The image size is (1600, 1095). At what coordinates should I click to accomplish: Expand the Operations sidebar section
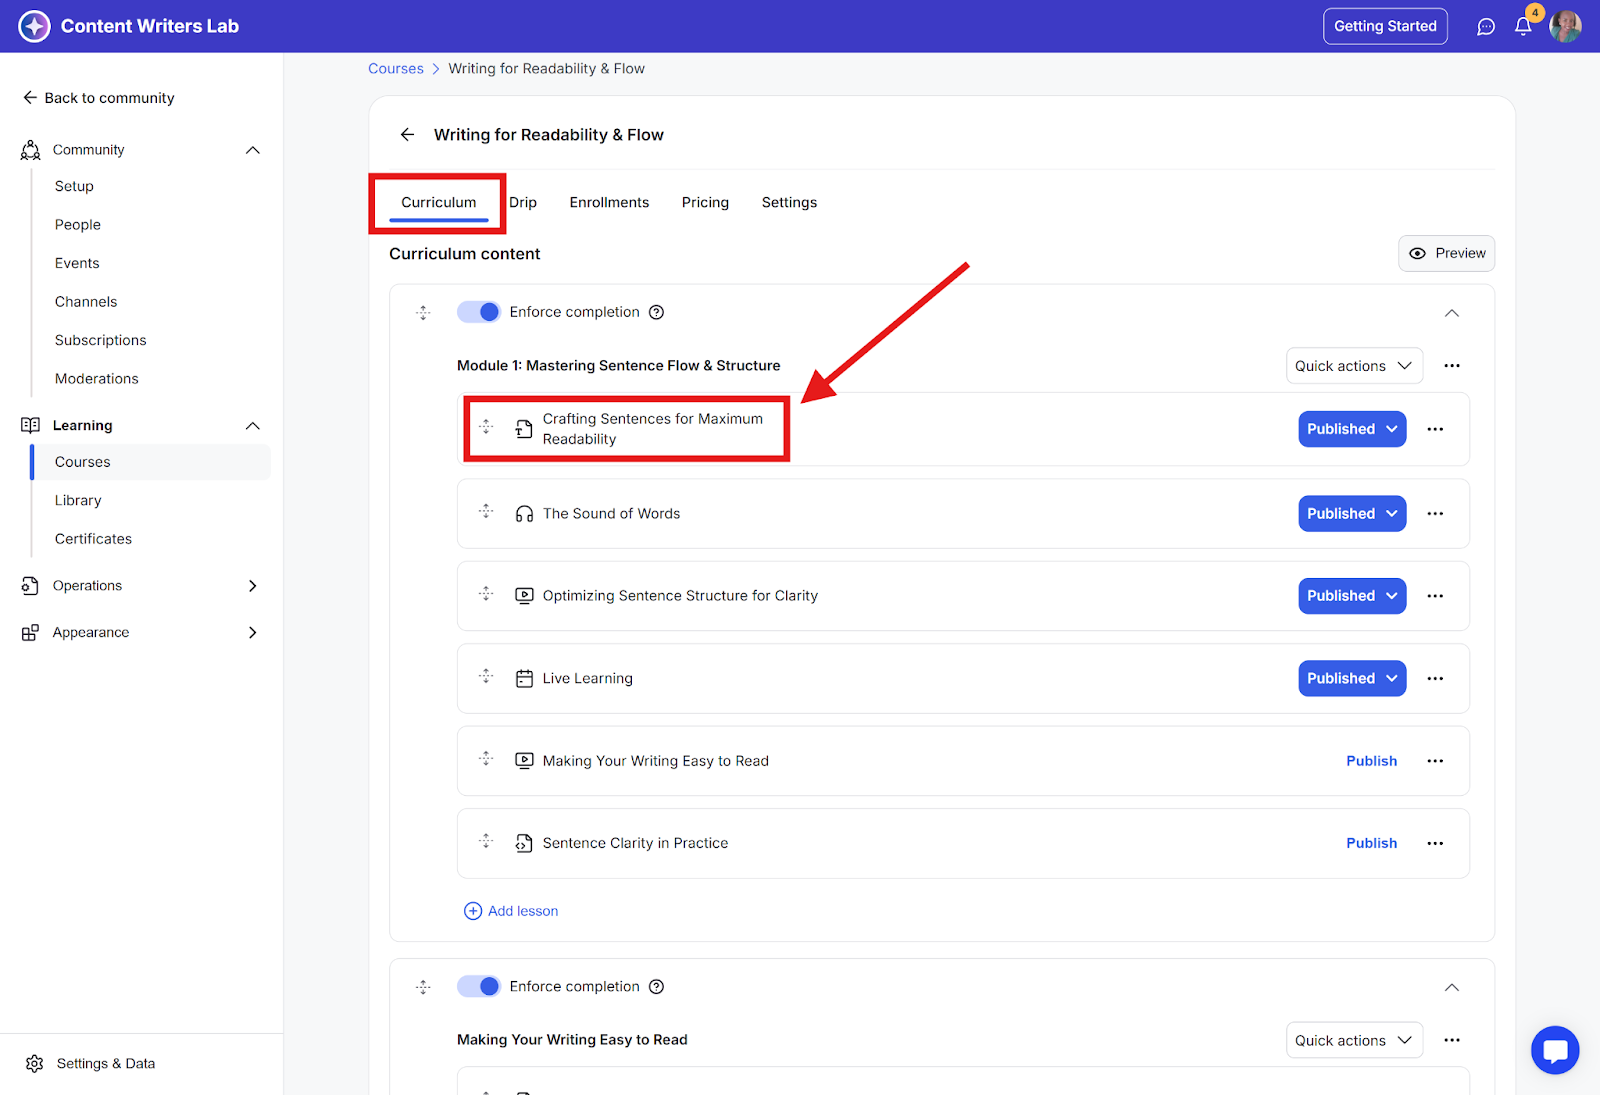click(252, 586)
